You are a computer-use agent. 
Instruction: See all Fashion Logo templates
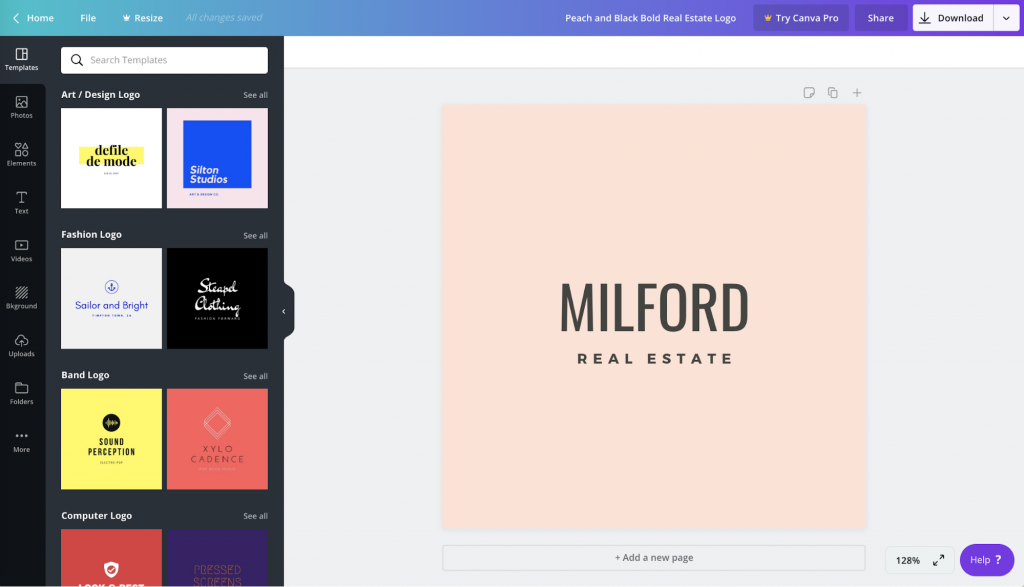255,236
